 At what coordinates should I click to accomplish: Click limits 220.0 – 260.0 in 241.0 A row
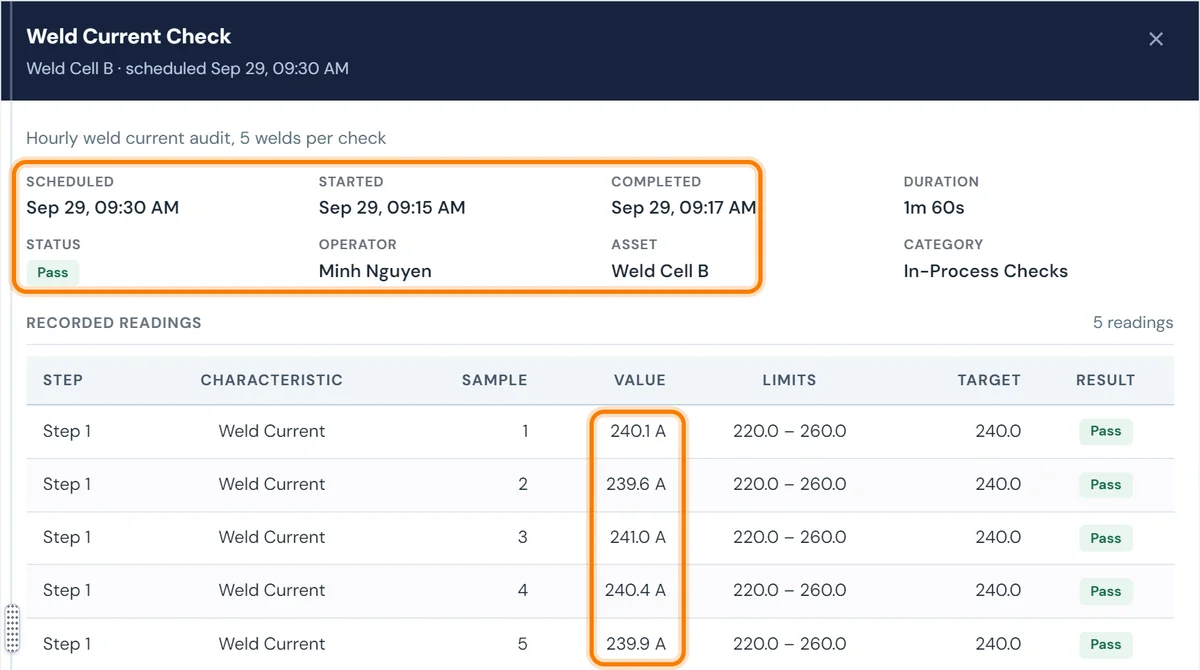pos(790,537)
